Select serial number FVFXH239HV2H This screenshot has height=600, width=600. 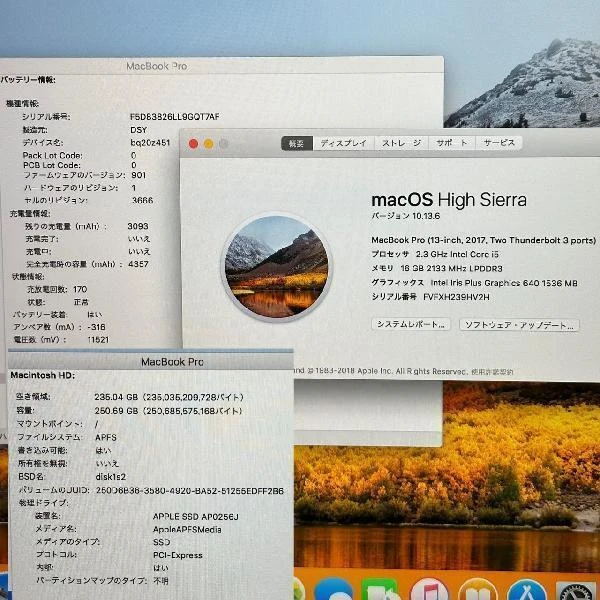click(x=456, y=297)
